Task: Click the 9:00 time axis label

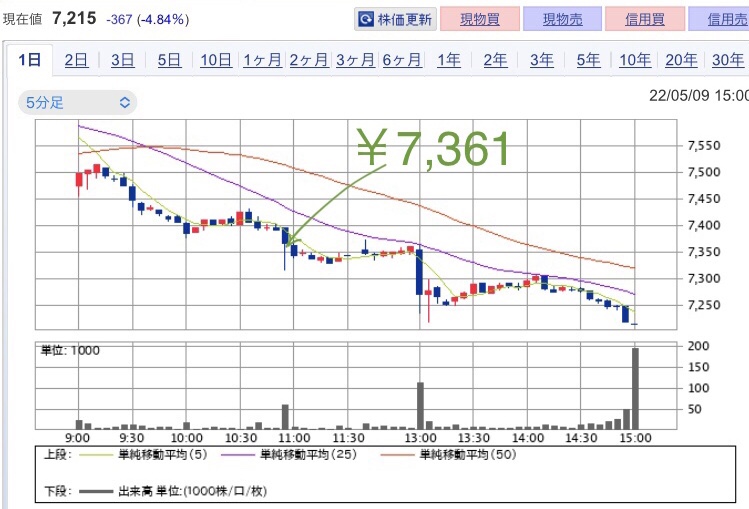Action: pyautogui.click(x=77, y=438)
